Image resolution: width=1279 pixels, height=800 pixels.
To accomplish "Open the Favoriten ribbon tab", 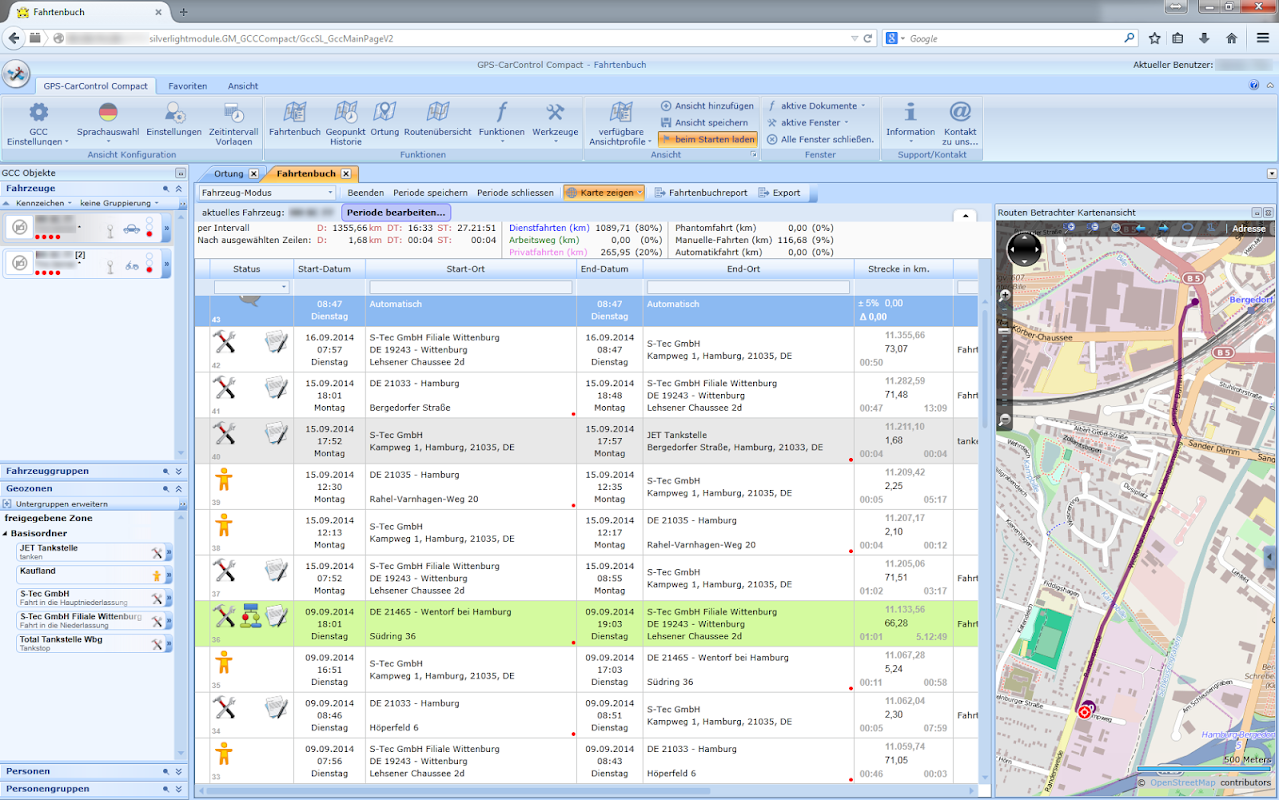I will pos(188,86).
